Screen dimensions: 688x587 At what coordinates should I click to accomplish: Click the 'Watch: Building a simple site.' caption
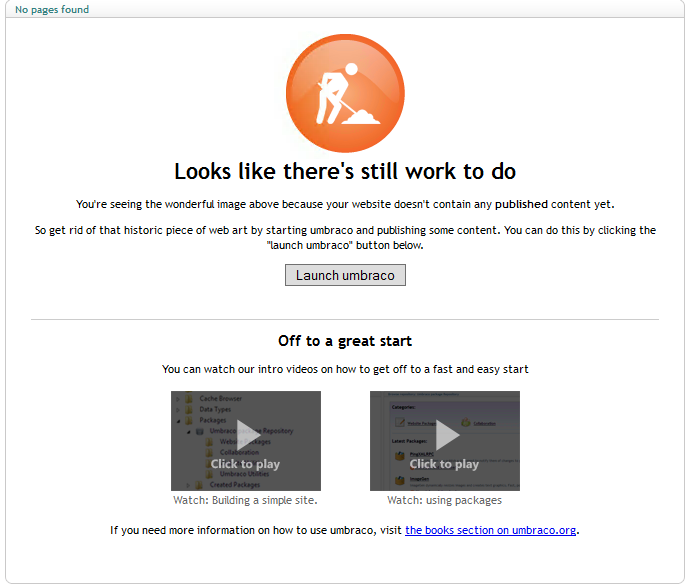coord(245,500)
